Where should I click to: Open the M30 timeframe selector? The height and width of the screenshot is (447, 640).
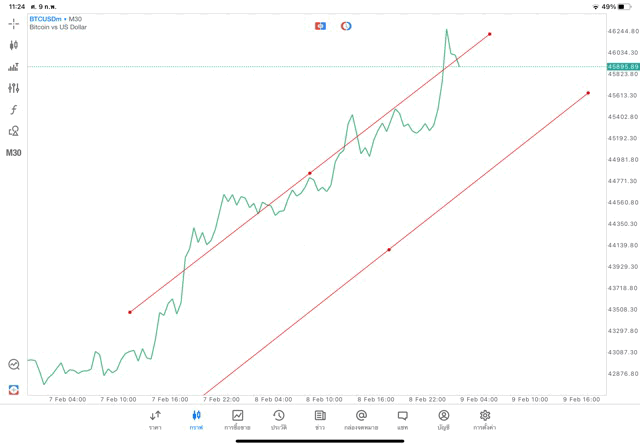pos(13,153)
